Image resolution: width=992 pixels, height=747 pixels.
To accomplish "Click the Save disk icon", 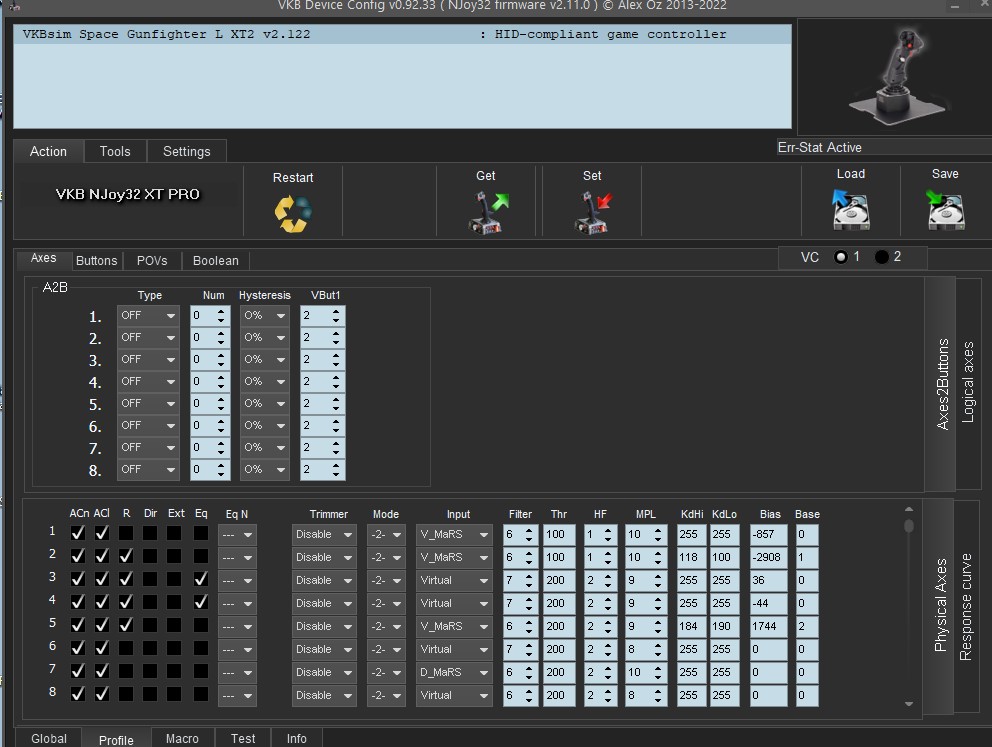I will (946, 210).
